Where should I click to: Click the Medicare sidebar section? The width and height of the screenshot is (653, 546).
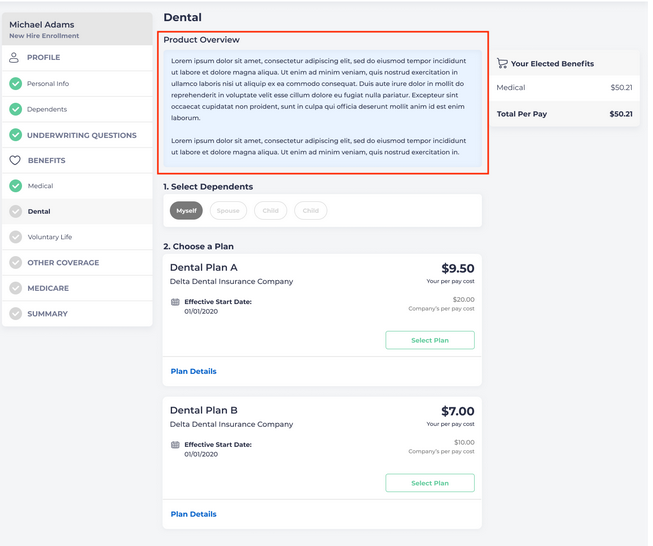(x=48, y=288)
